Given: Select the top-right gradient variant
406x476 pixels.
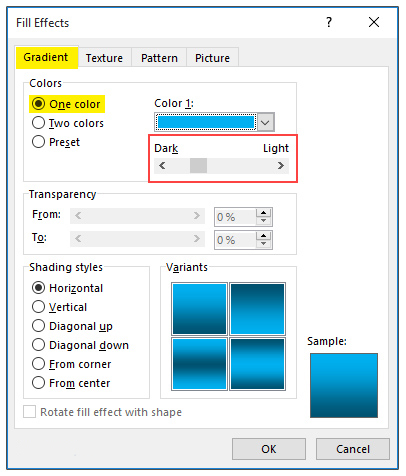Looking at the screenshot, I should tap(257, 309).
